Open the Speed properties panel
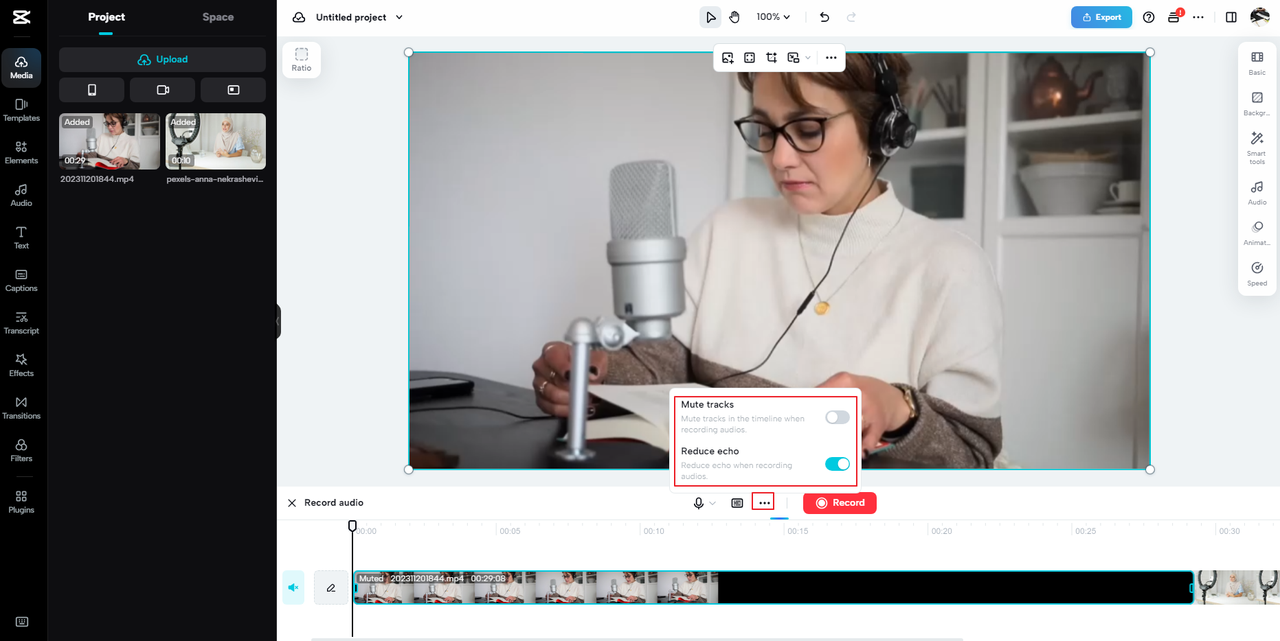Image resolution: width=1280 pixels, height=641 pixels. pos(1257,274)
